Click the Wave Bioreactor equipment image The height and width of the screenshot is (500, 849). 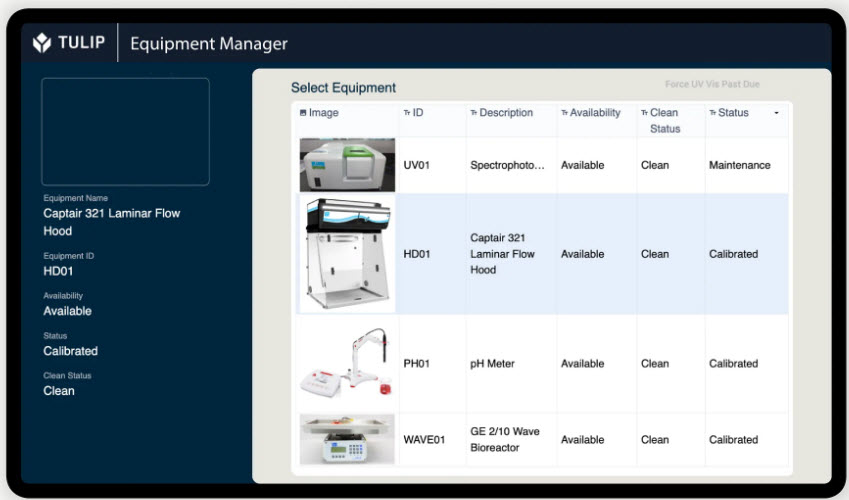pos(347,439)
